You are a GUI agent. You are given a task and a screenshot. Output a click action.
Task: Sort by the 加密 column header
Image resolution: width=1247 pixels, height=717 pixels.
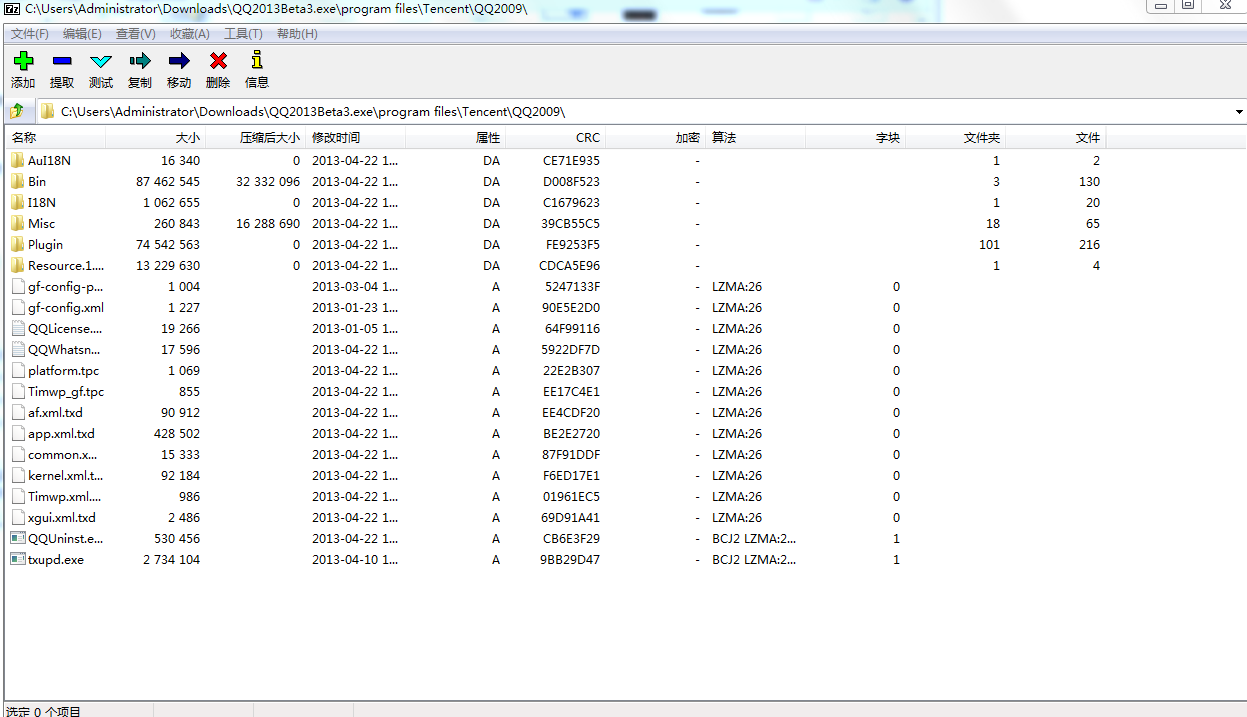coord(655,138)
